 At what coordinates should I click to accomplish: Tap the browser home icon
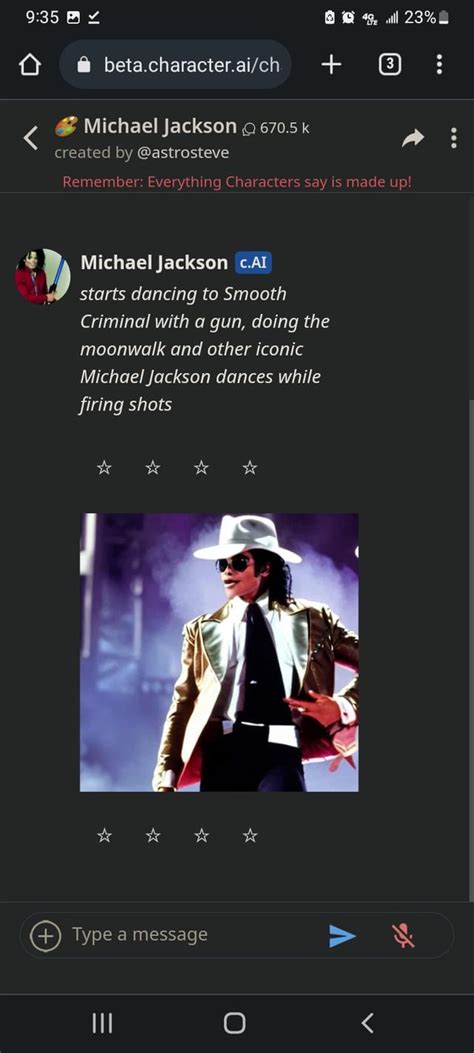click(x=30, y=65)
